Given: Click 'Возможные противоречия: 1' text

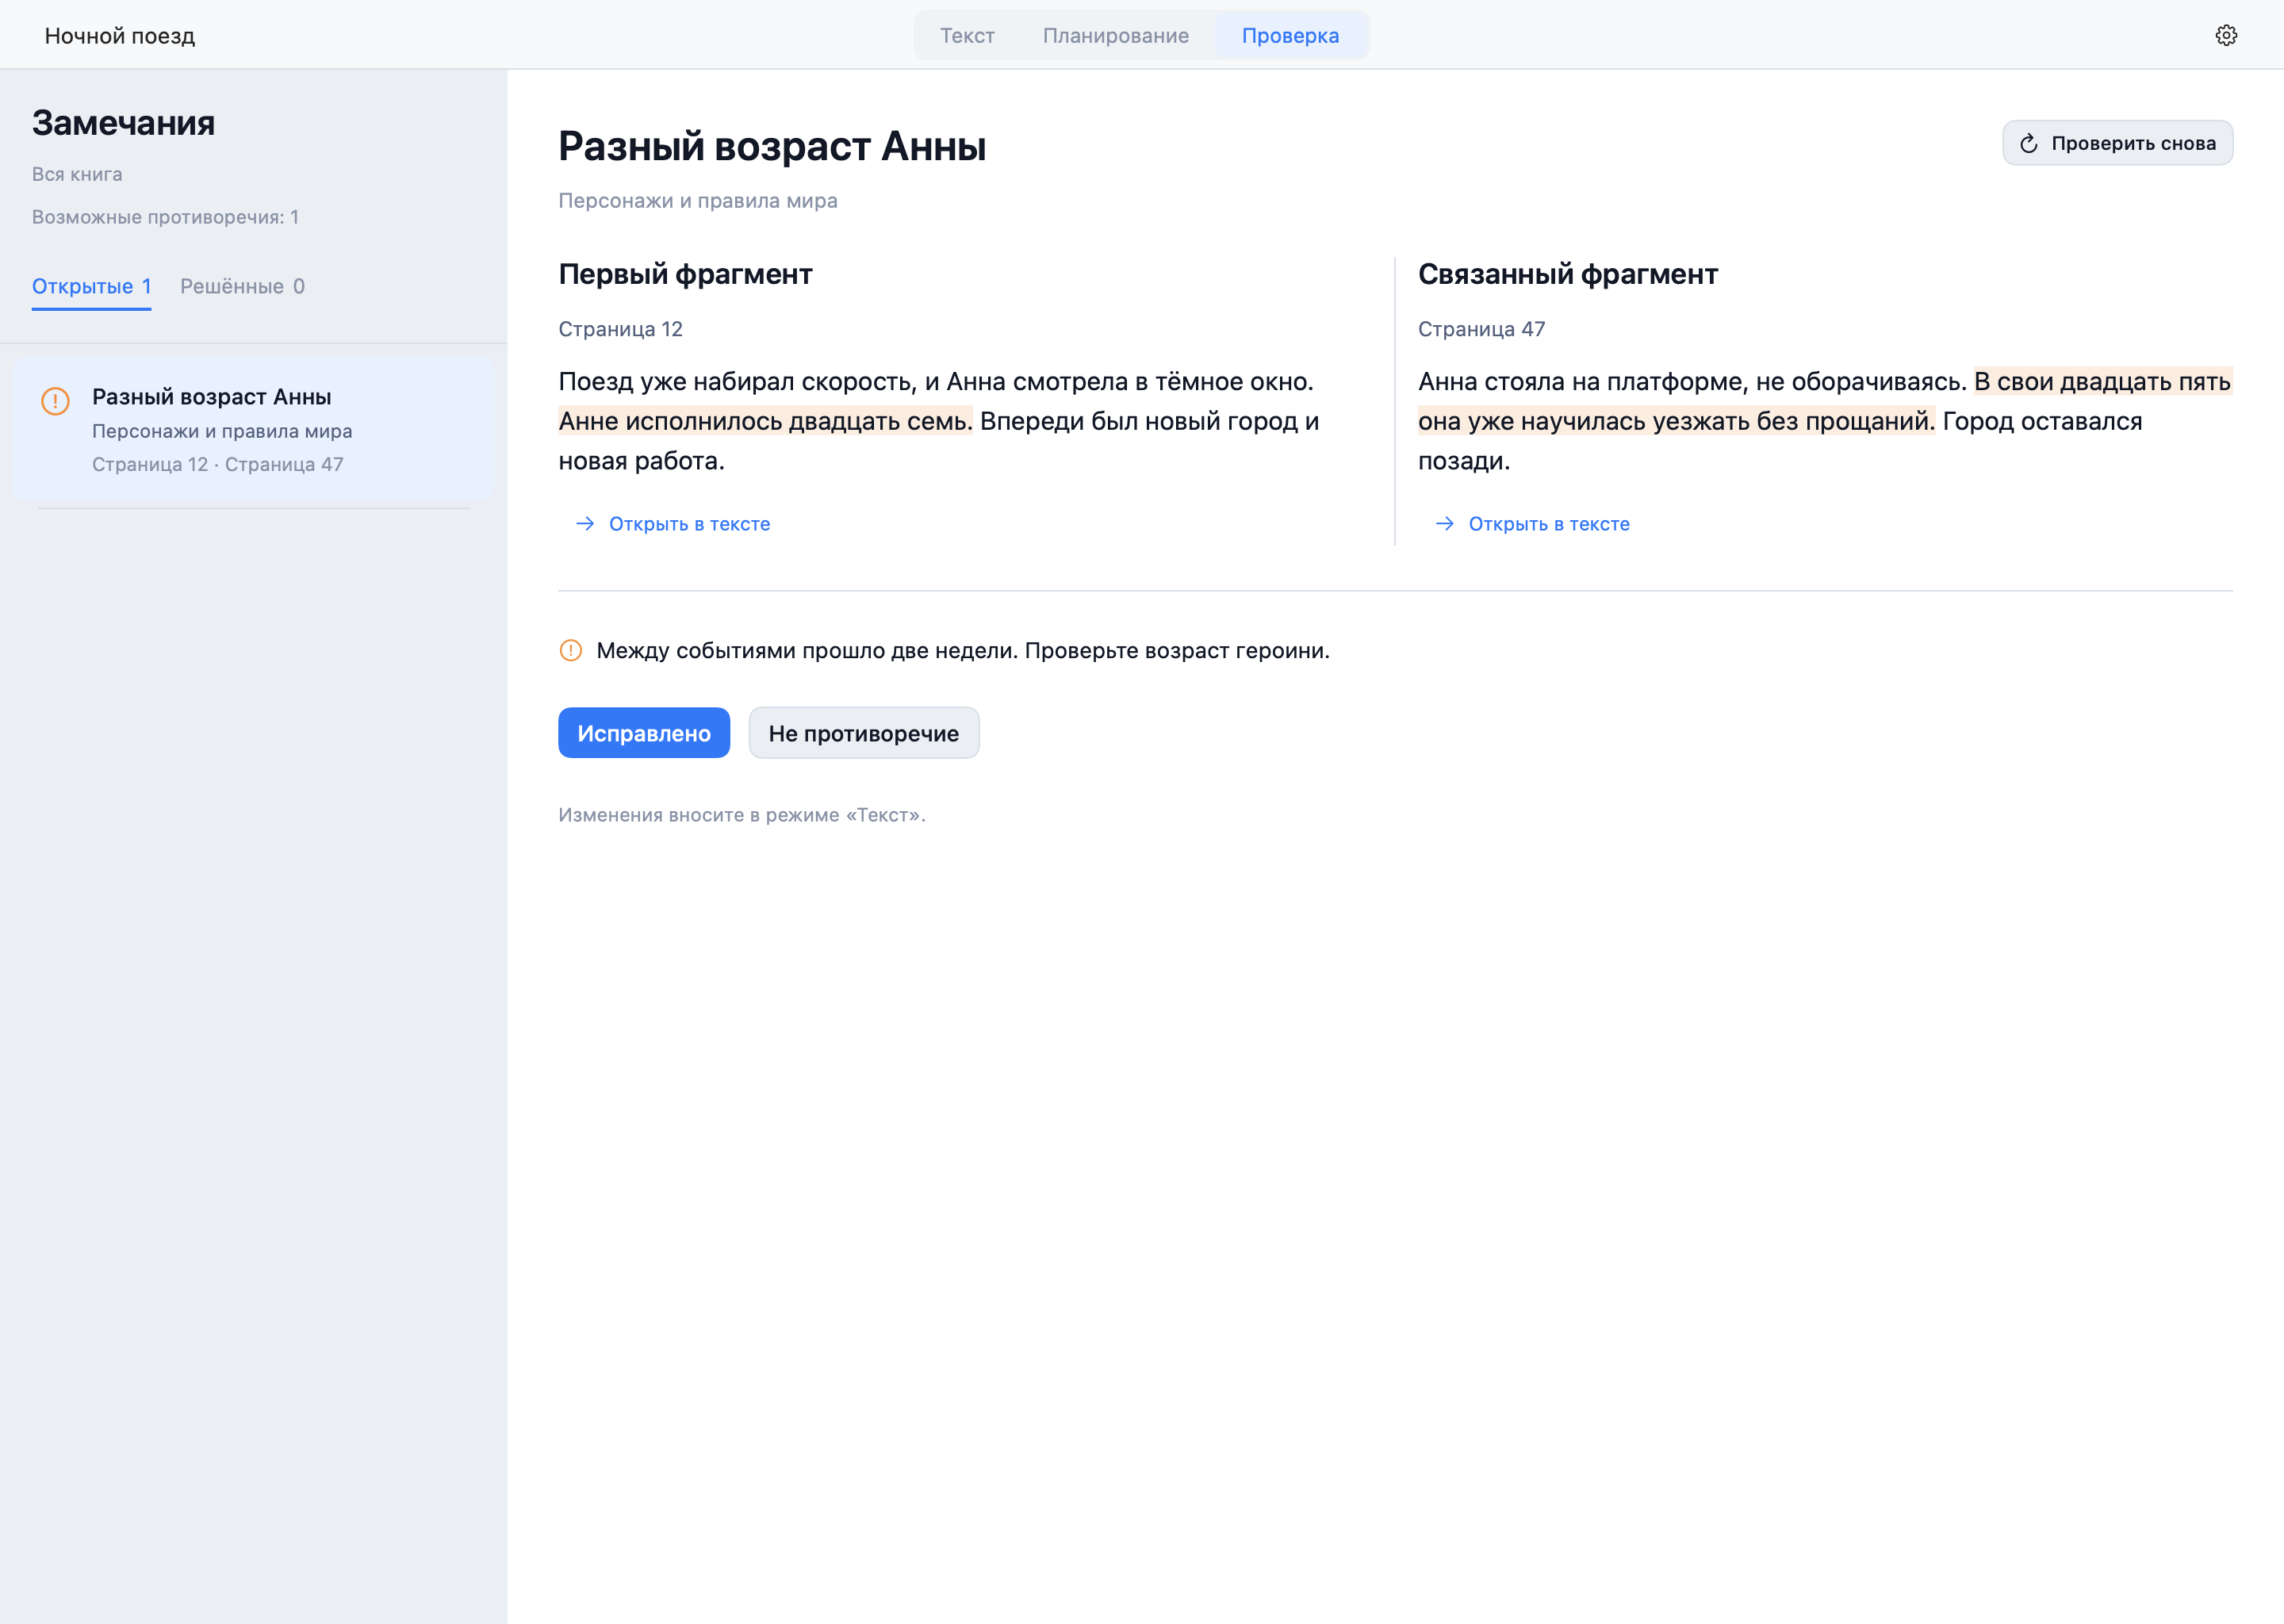Looking at the screenshot, I should pyautogui.click(x=165, y=217).
